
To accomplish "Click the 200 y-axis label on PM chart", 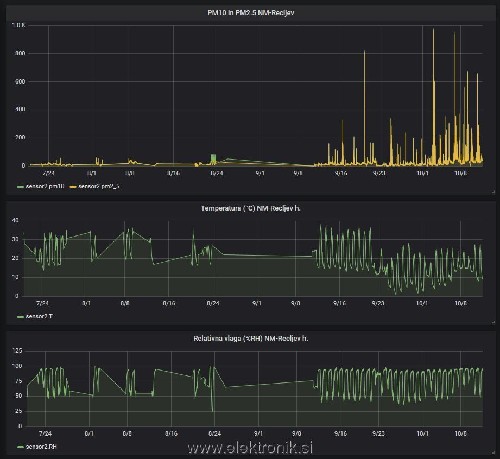I will pyautogui.click(x=20, y=137).
